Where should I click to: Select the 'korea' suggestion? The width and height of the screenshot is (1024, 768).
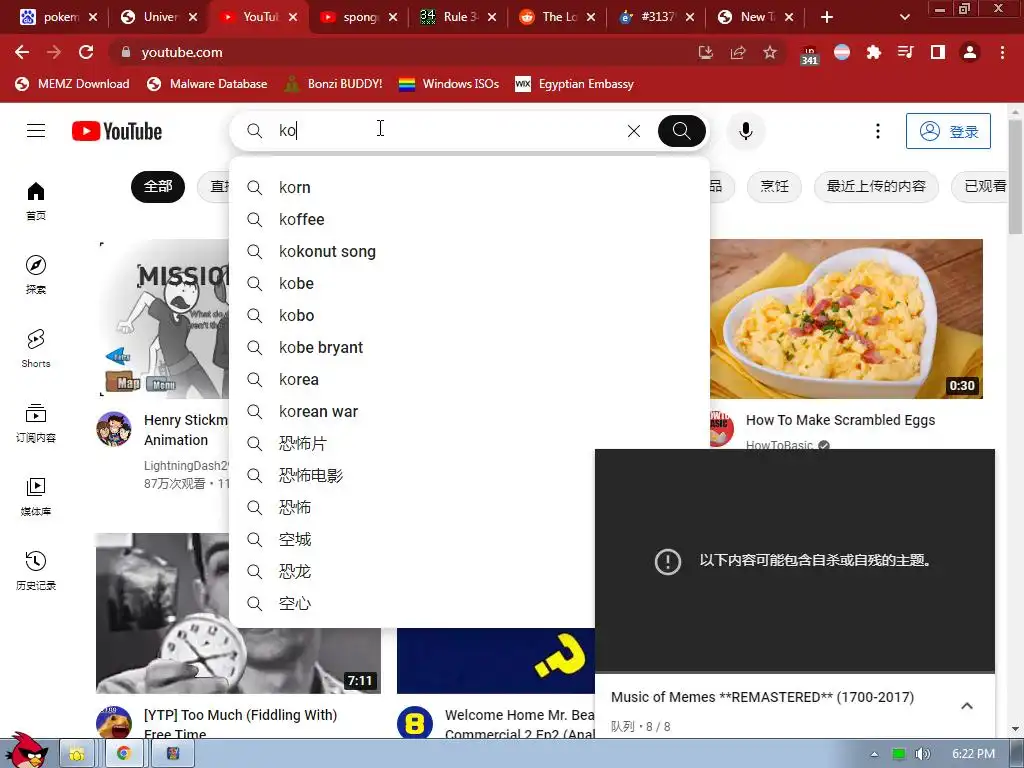click(x=470, y=379)
